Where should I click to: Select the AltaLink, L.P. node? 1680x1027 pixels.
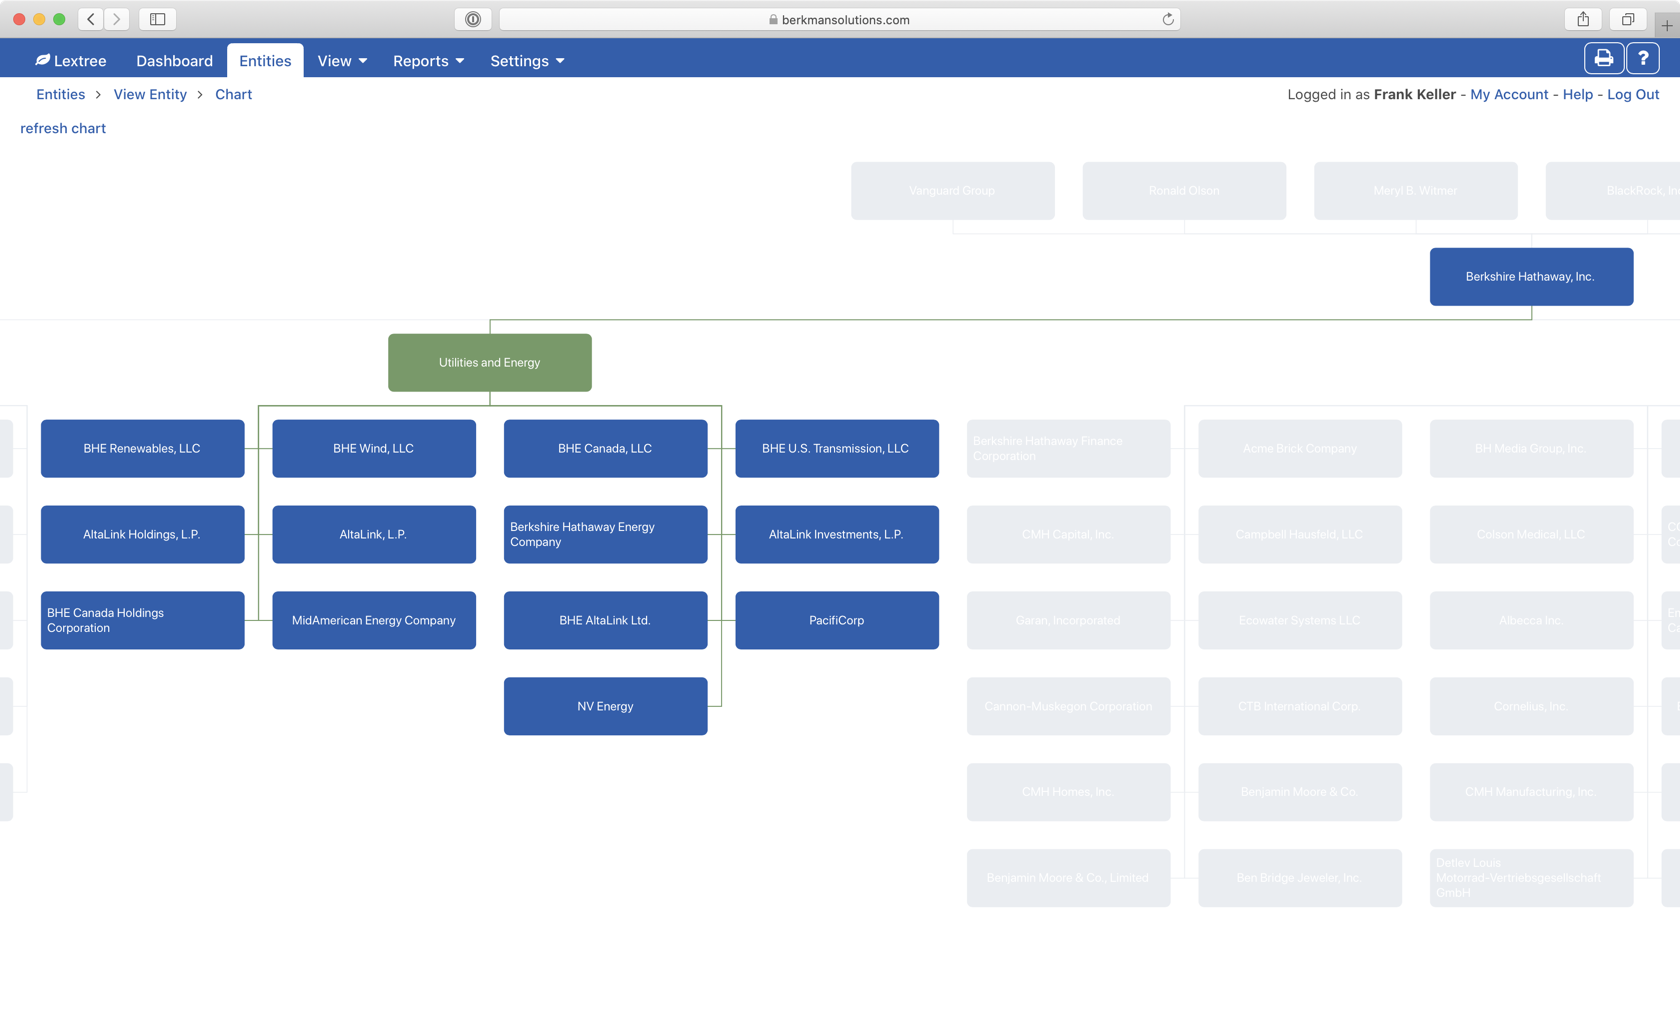coord(374,535)
